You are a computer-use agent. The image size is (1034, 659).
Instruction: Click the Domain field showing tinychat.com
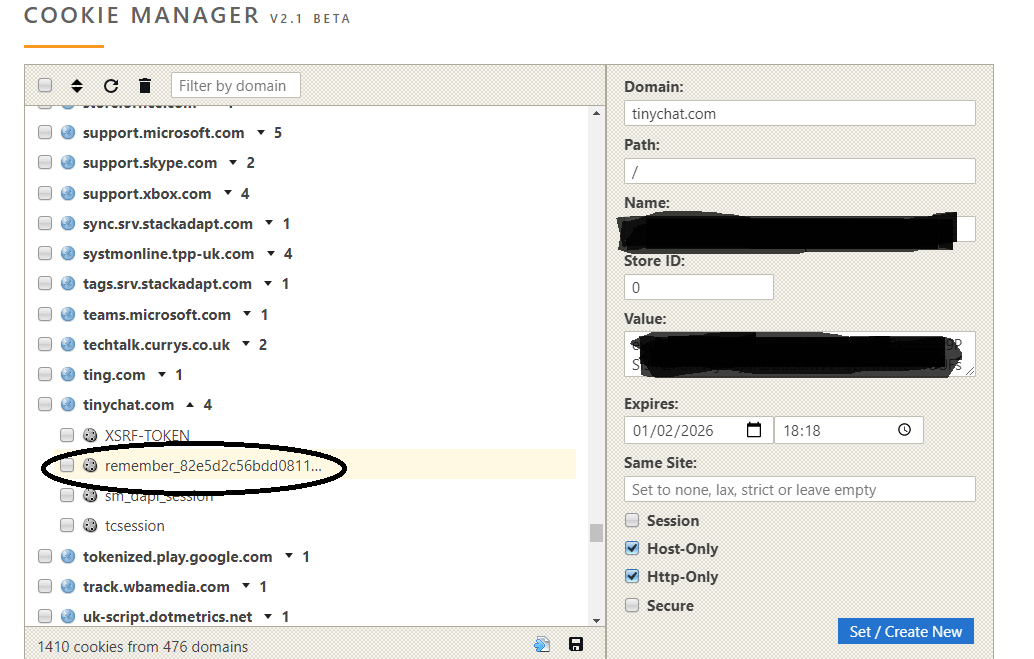tap(799, 113)
